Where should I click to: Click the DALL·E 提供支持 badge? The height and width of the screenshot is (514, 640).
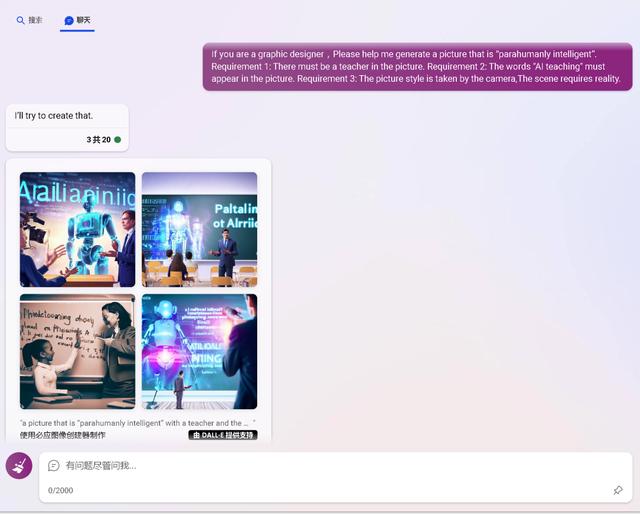pyautogui.click(x=223, y=435)
